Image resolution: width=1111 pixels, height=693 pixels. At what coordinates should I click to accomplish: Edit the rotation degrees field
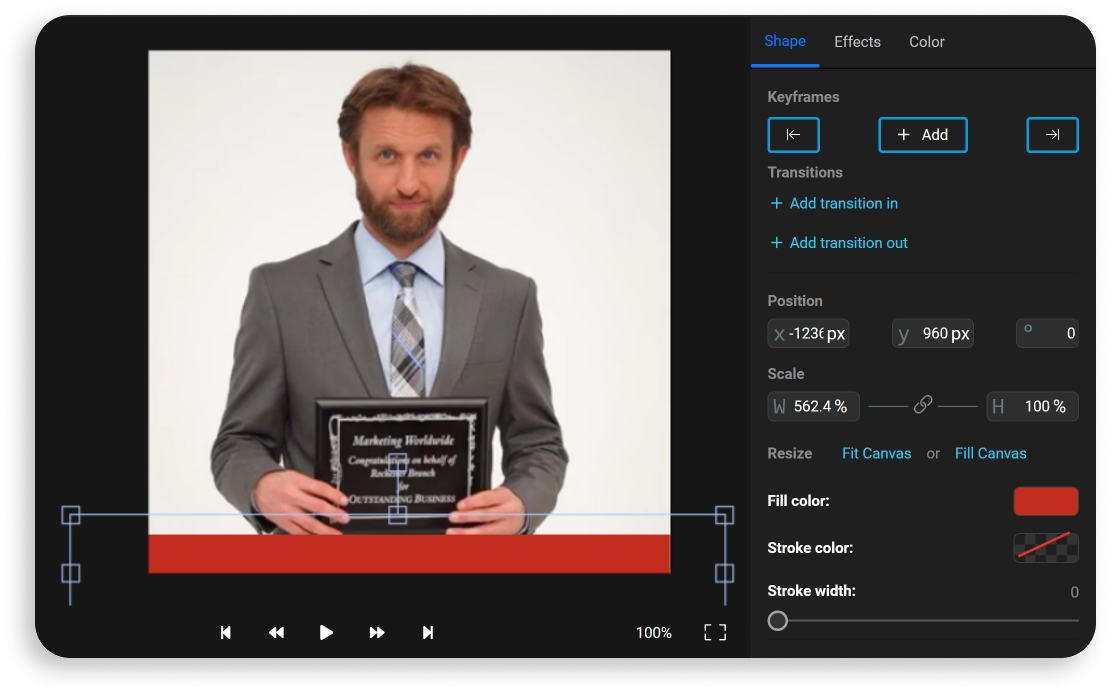(1047, 334)
